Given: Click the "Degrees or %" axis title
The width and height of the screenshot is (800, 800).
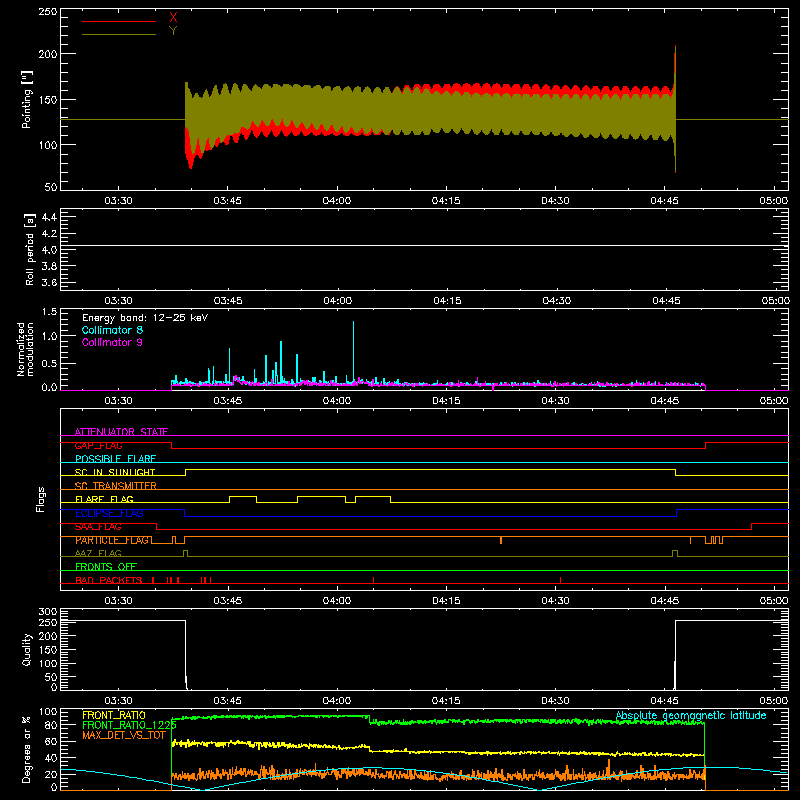Looking at the screenshot, I should (27, 749).
